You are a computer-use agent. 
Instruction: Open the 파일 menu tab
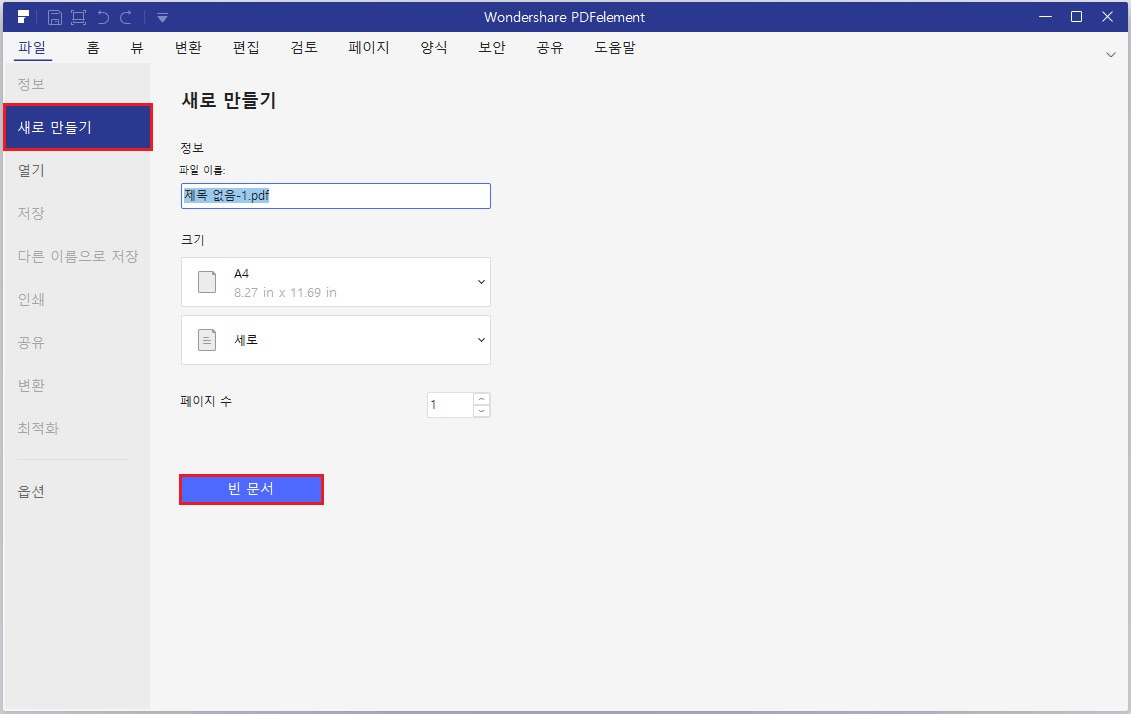point(32,48)
